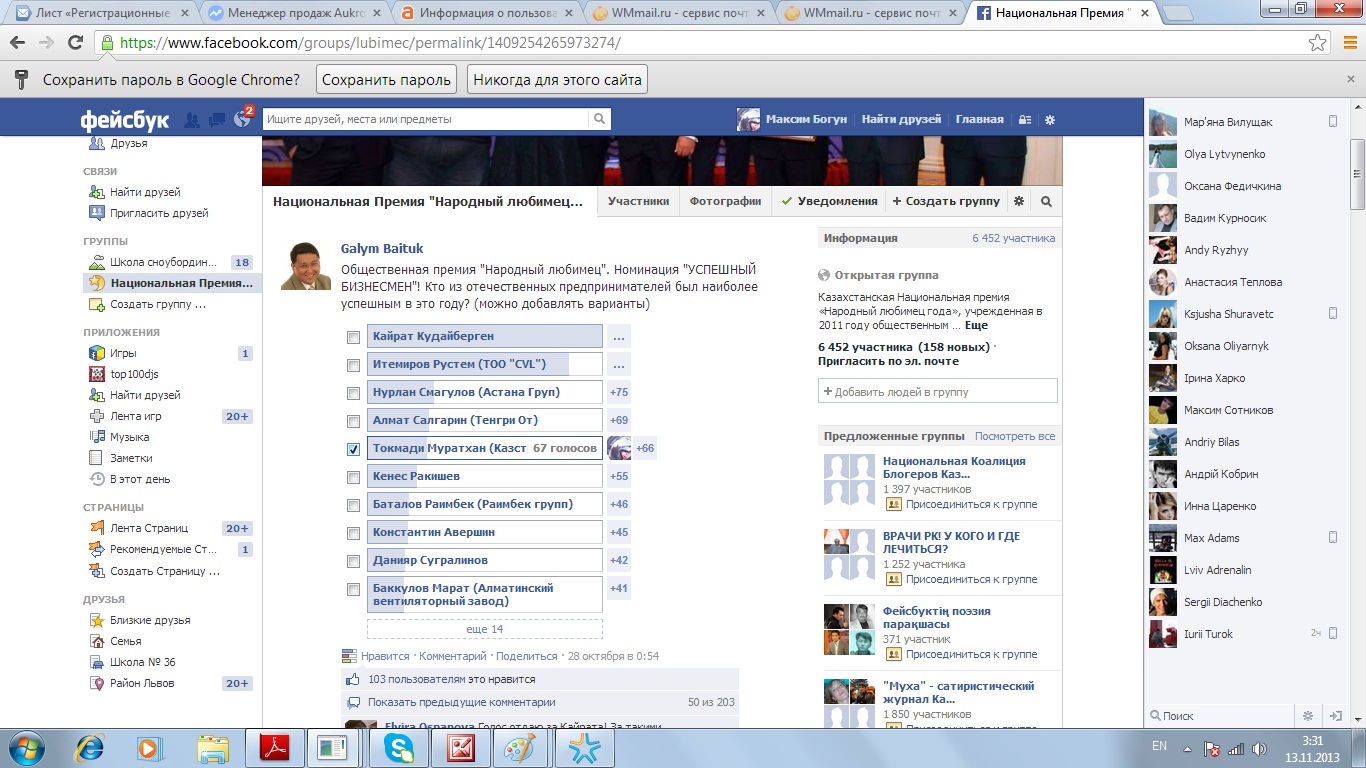Open Музыка app in sidebar

[129, 437]
